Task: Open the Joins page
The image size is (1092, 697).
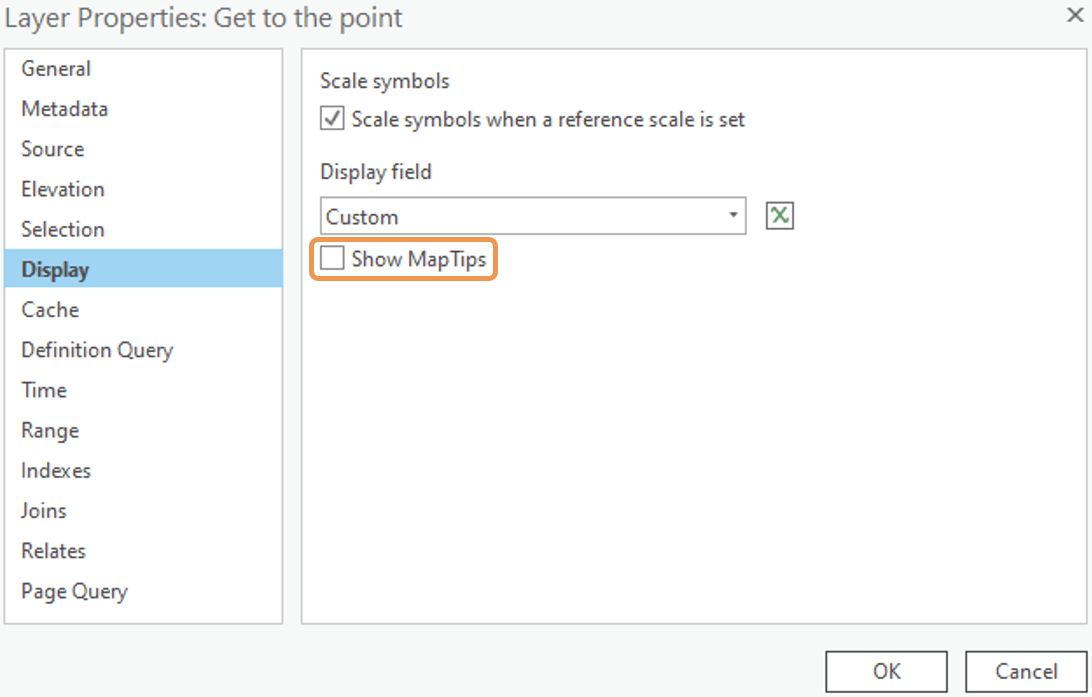Action: coord(43,510)
